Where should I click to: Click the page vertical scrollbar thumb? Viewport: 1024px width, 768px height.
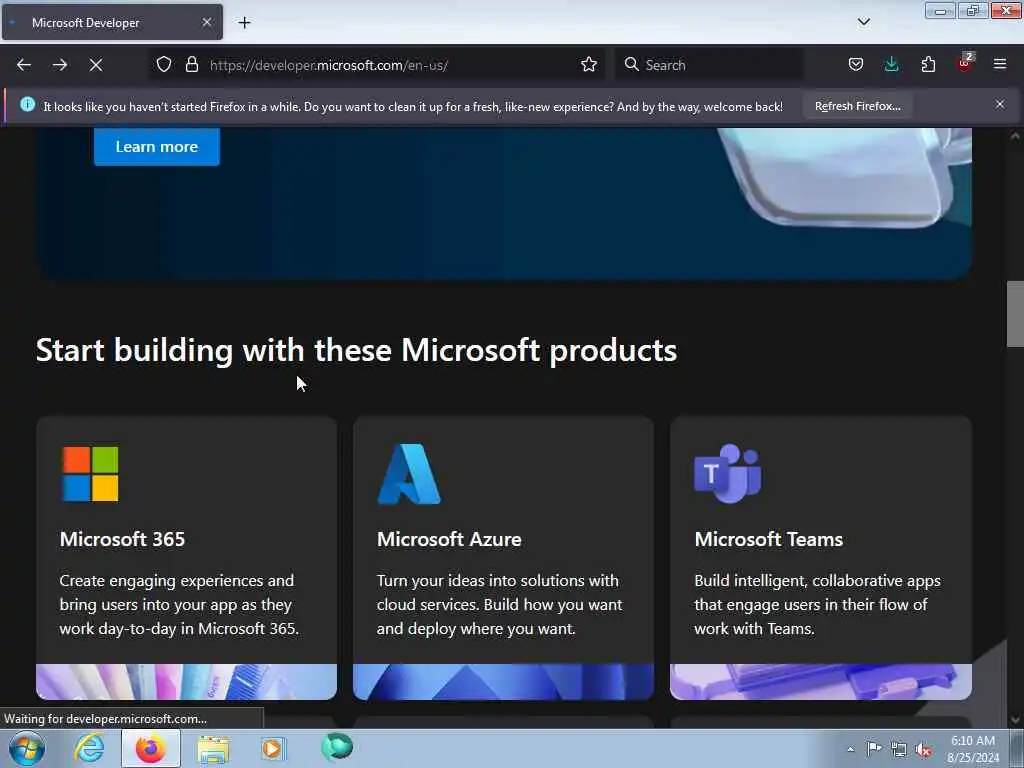coord(1015,314)
